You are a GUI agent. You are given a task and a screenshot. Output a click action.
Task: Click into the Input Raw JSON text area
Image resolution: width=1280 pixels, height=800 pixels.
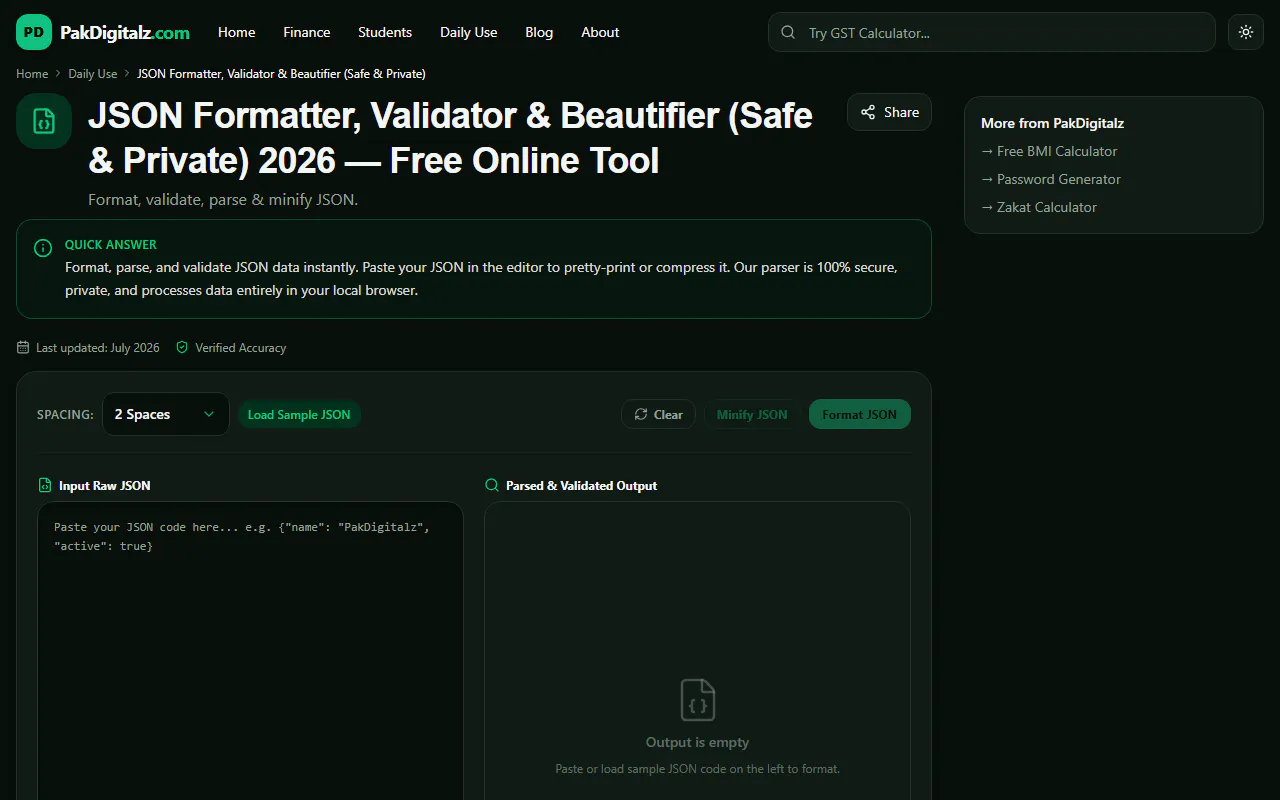[x=251, y=650]
